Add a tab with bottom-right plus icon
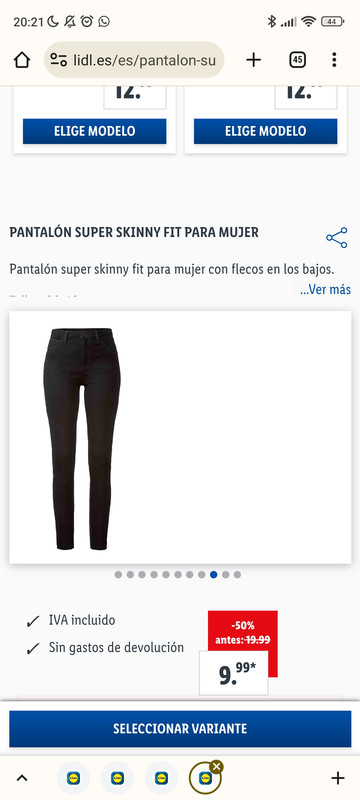360x800 pixels. coord(338,778)
